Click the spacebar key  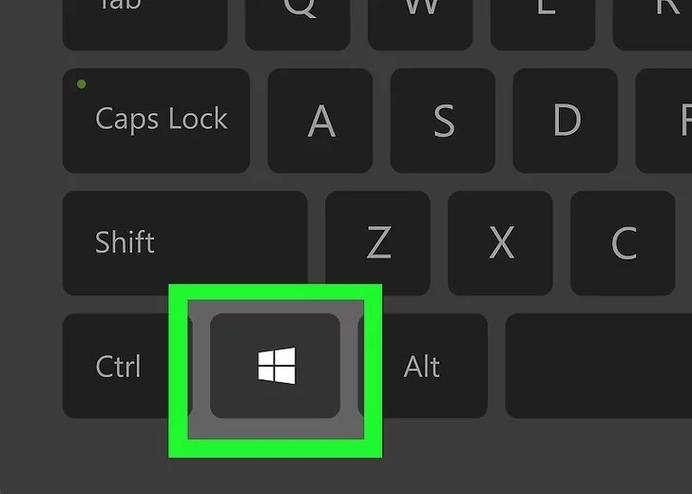598,366
